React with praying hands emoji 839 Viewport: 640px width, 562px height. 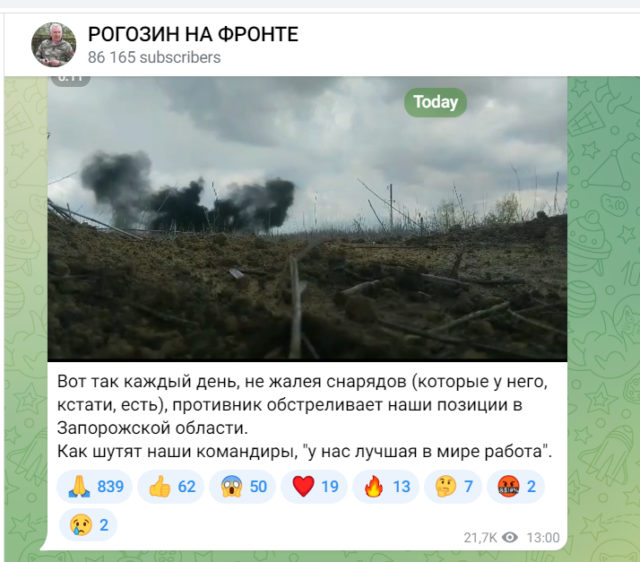click(x=95, y=486)
